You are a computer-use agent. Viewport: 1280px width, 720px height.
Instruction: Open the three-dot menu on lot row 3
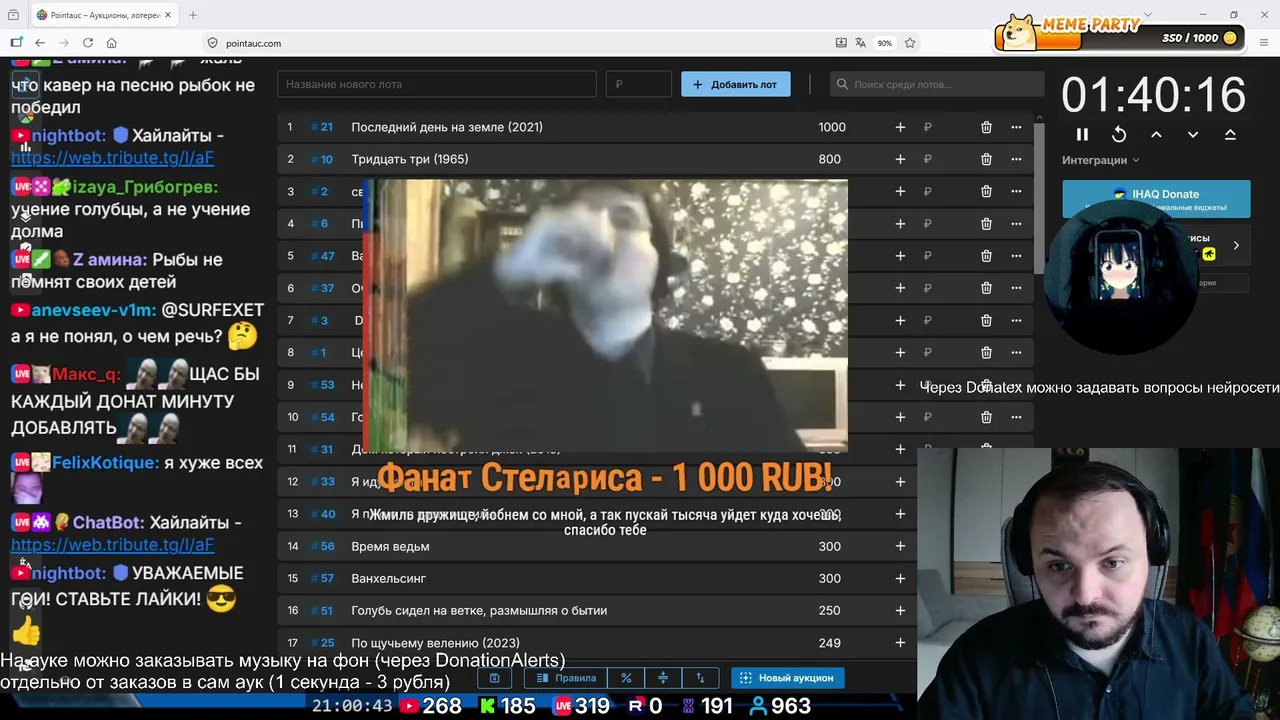click(1016, 191)
